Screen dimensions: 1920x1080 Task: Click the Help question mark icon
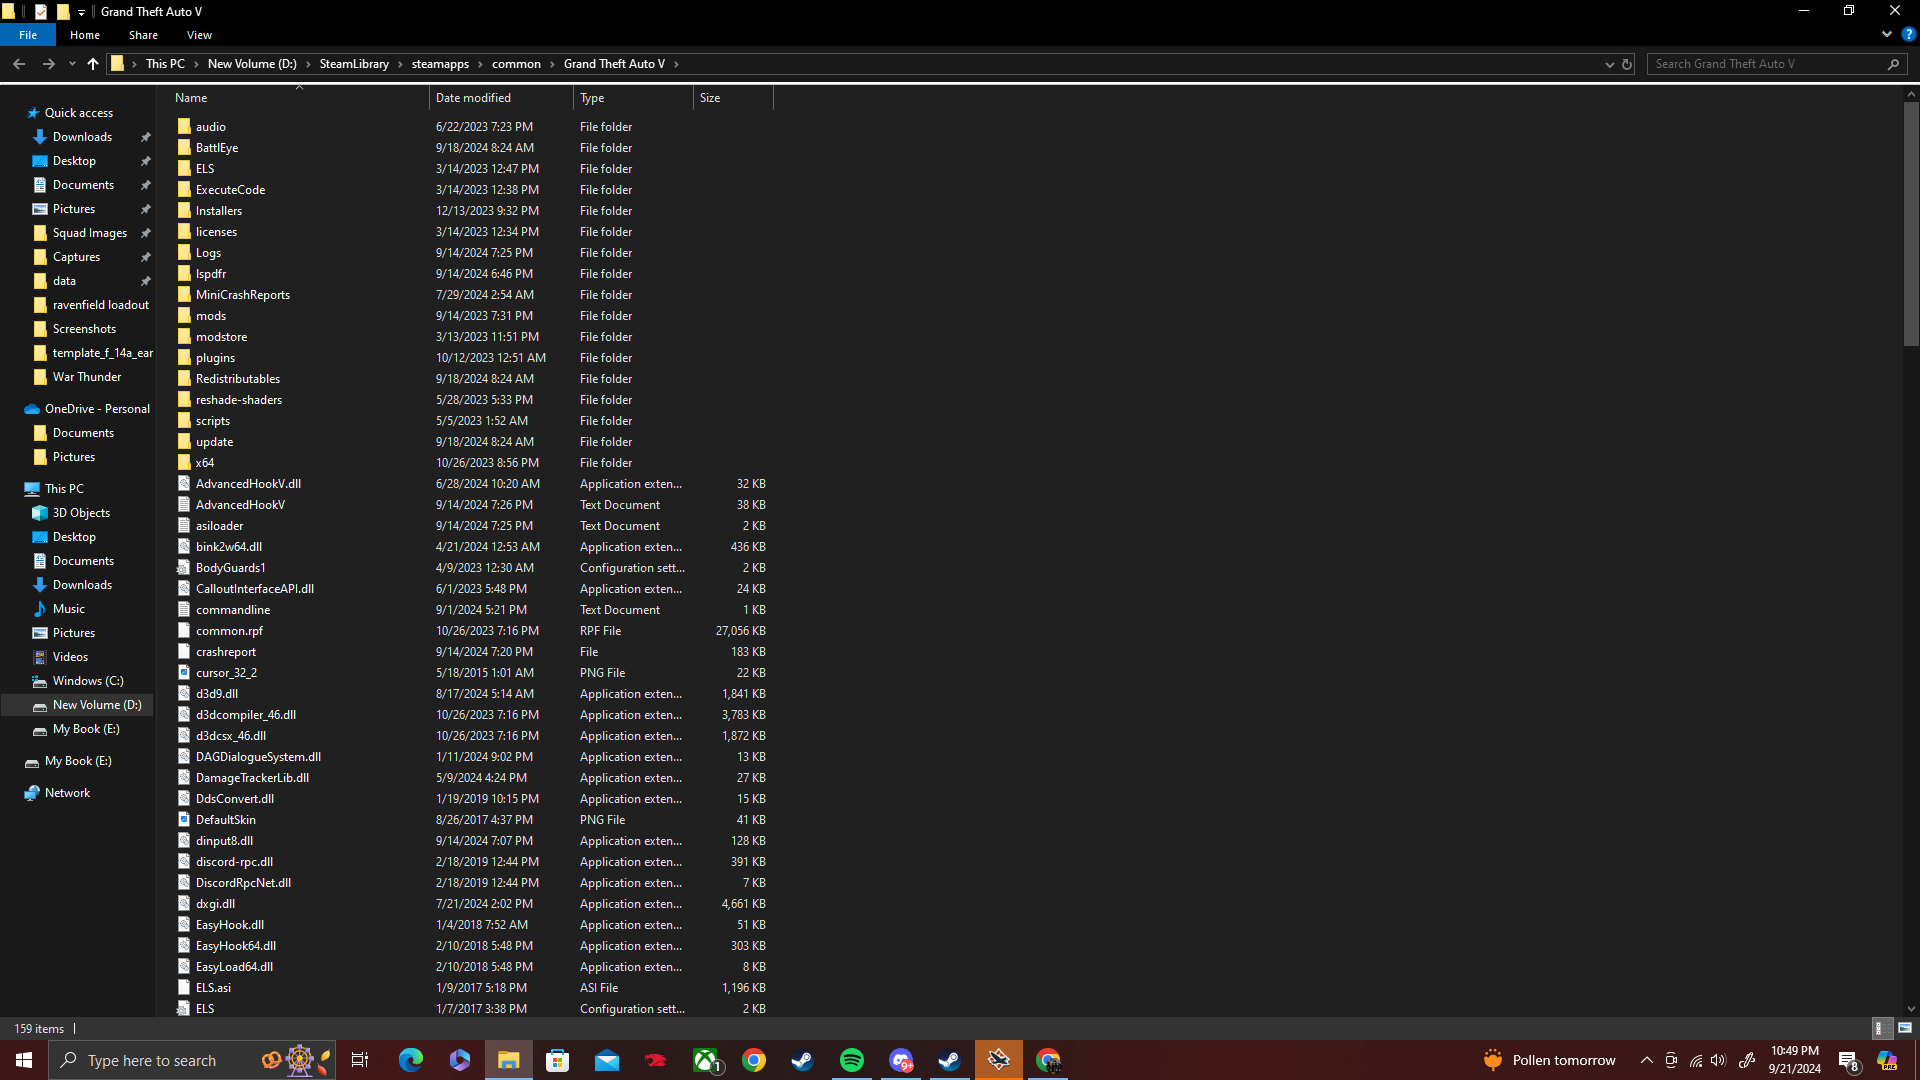click(x=1908, y=34)
